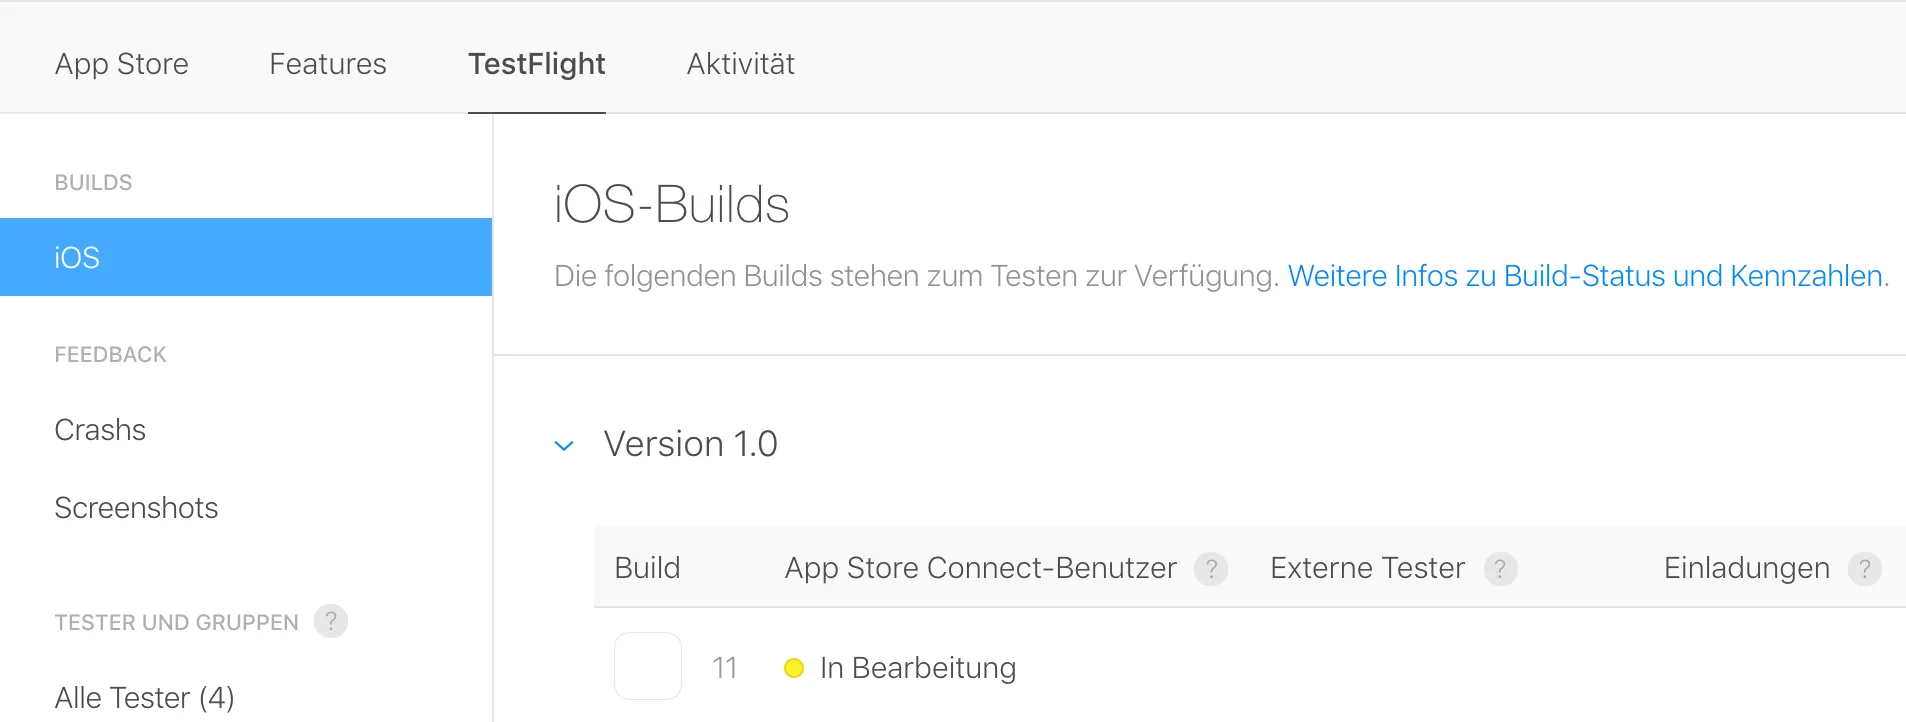Select iOS under Builds sidebar
Viewport: 1906px width, 722px height.
(x=246, y=257)
